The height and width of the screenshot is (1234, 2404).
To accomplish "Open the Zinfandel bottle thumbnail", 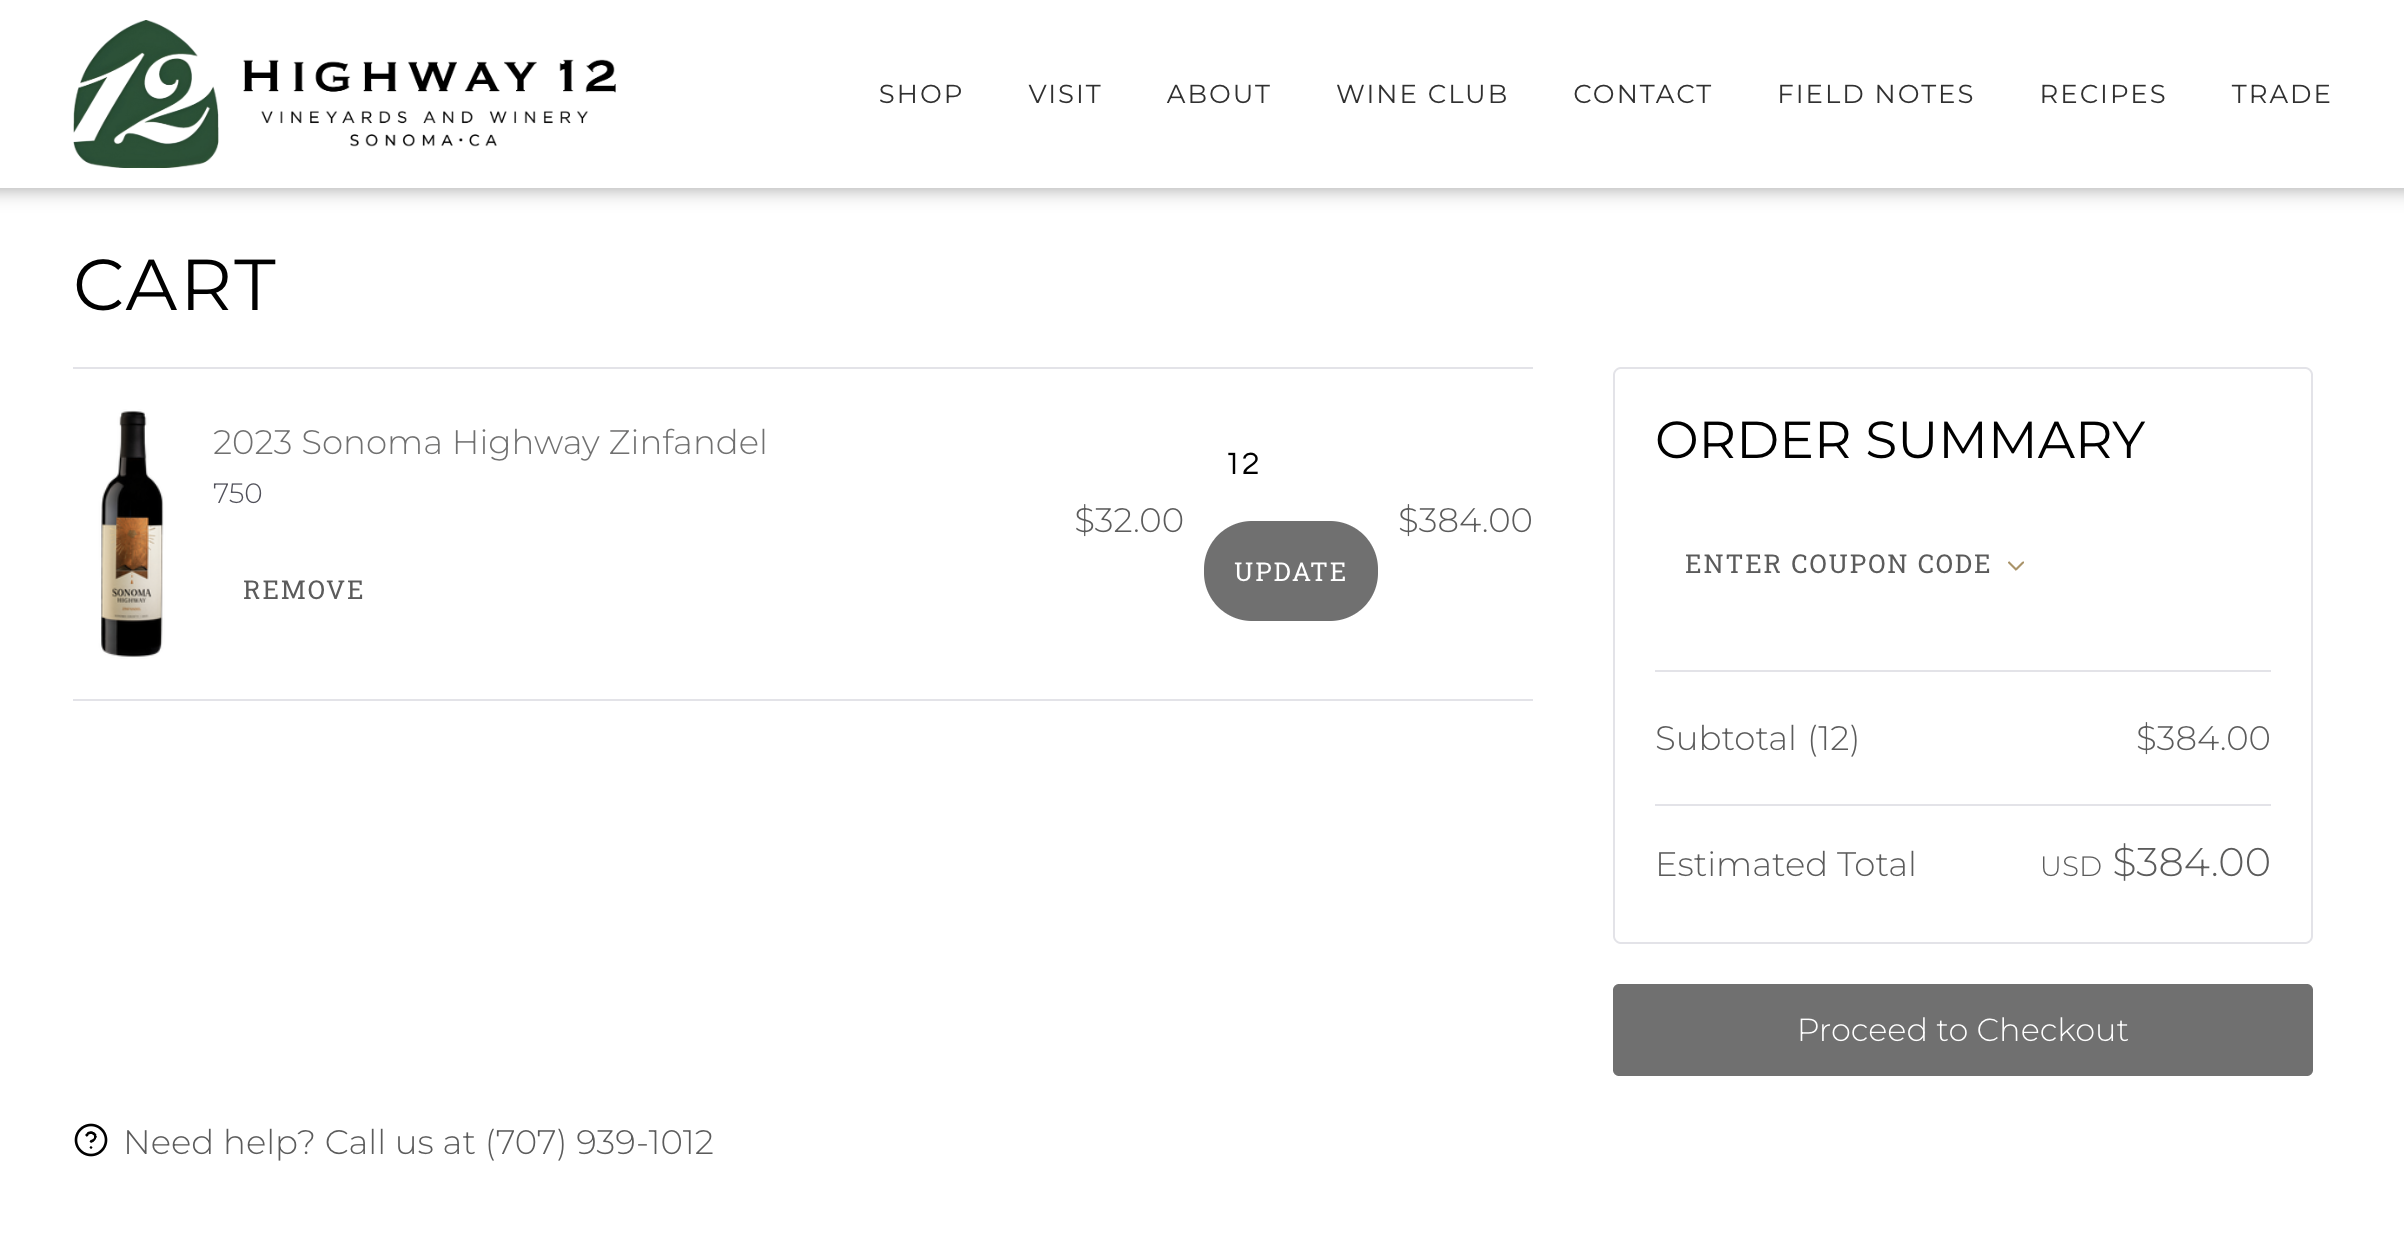I will pos(132,534).
